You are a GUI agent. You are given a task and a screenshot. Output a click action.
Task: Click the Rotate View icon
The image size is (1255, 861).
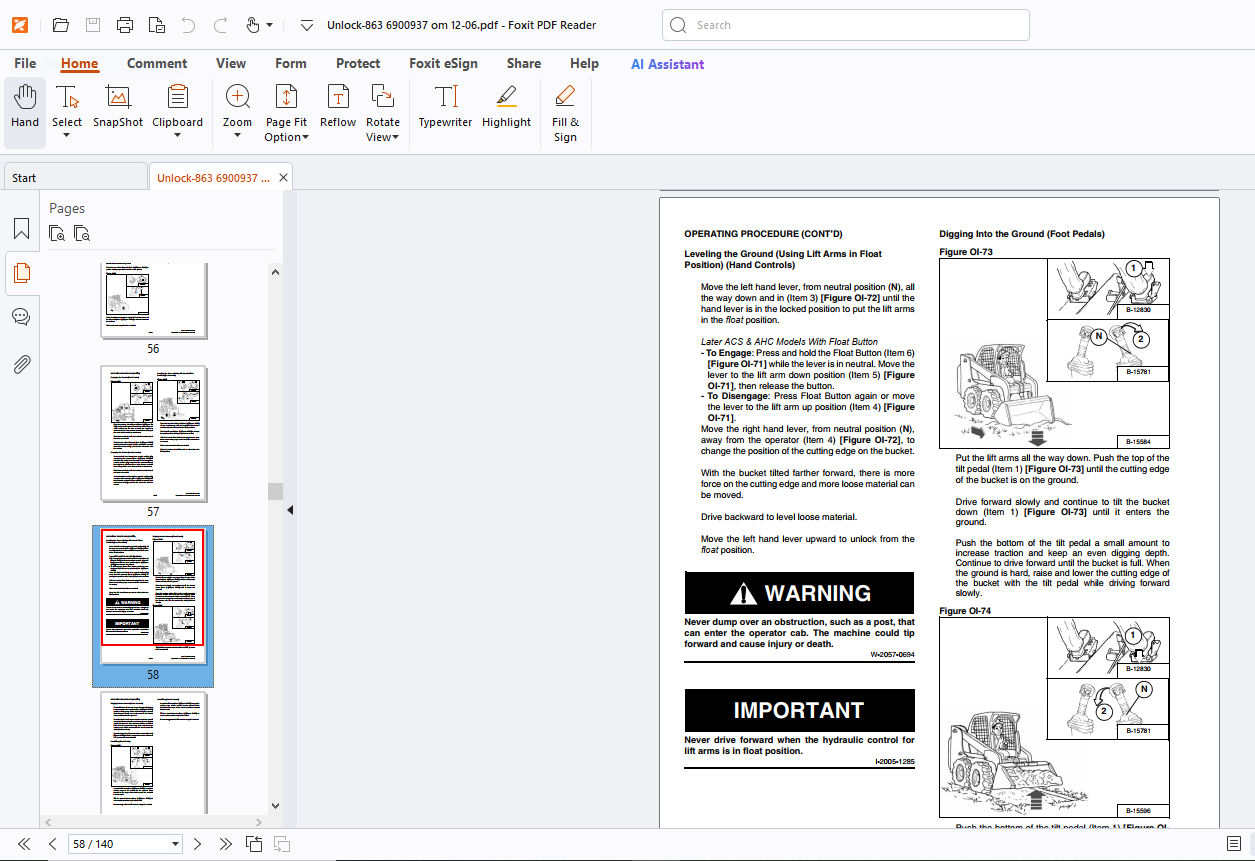tap(382, 98)
